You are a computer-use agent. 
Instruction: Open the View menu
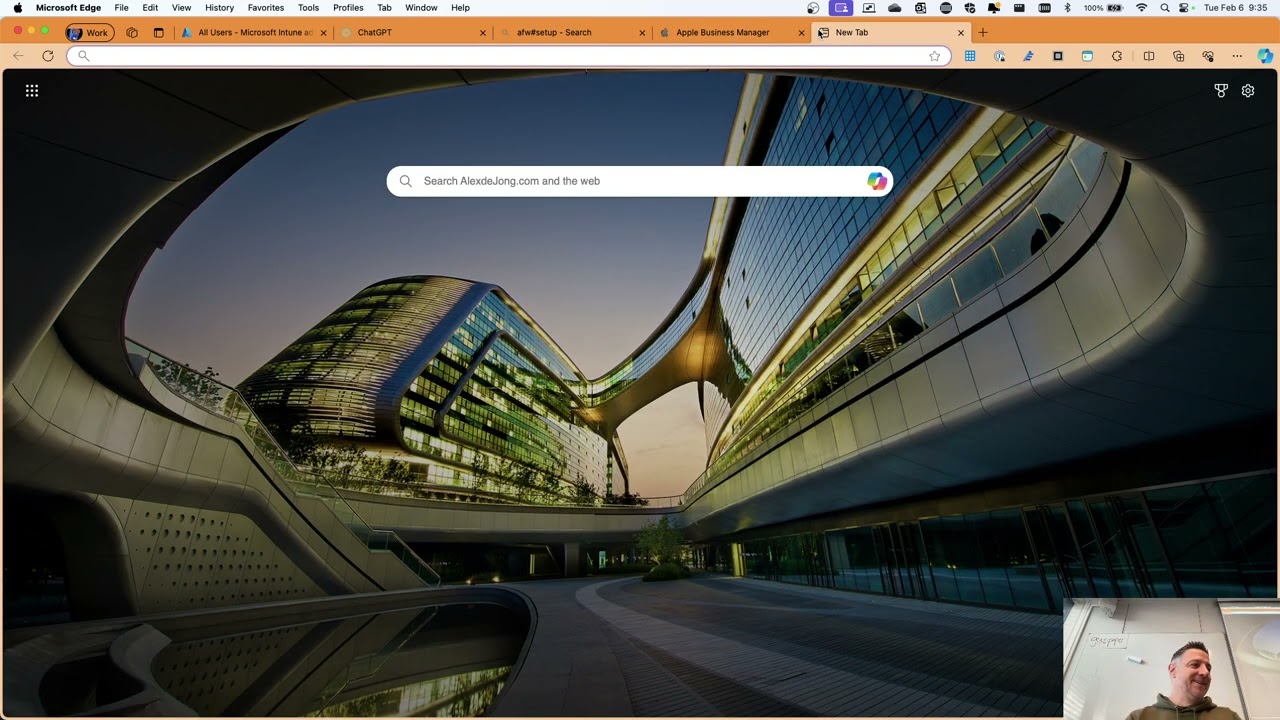coord(181,8)
